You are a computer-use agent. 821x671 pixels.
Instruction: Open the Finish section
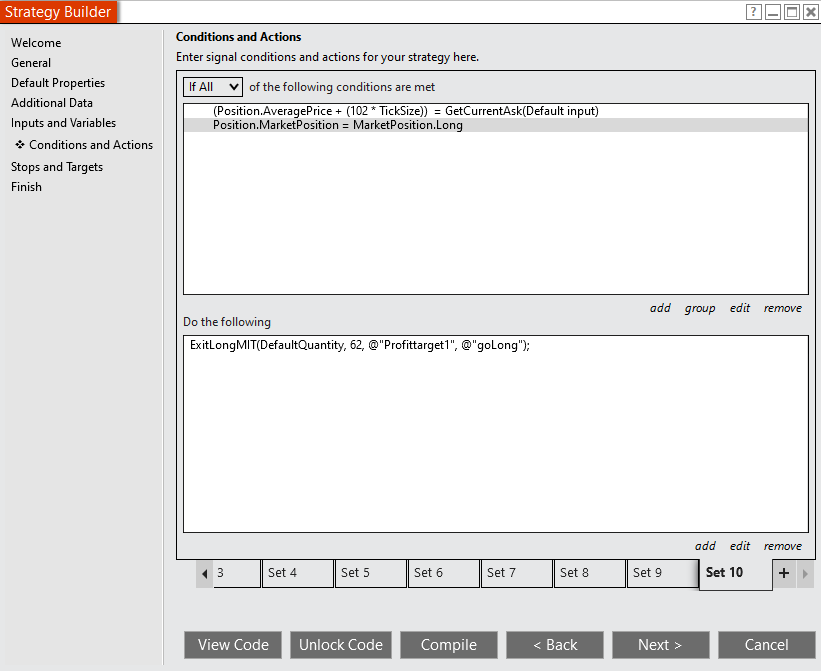(x=26, y=187)
